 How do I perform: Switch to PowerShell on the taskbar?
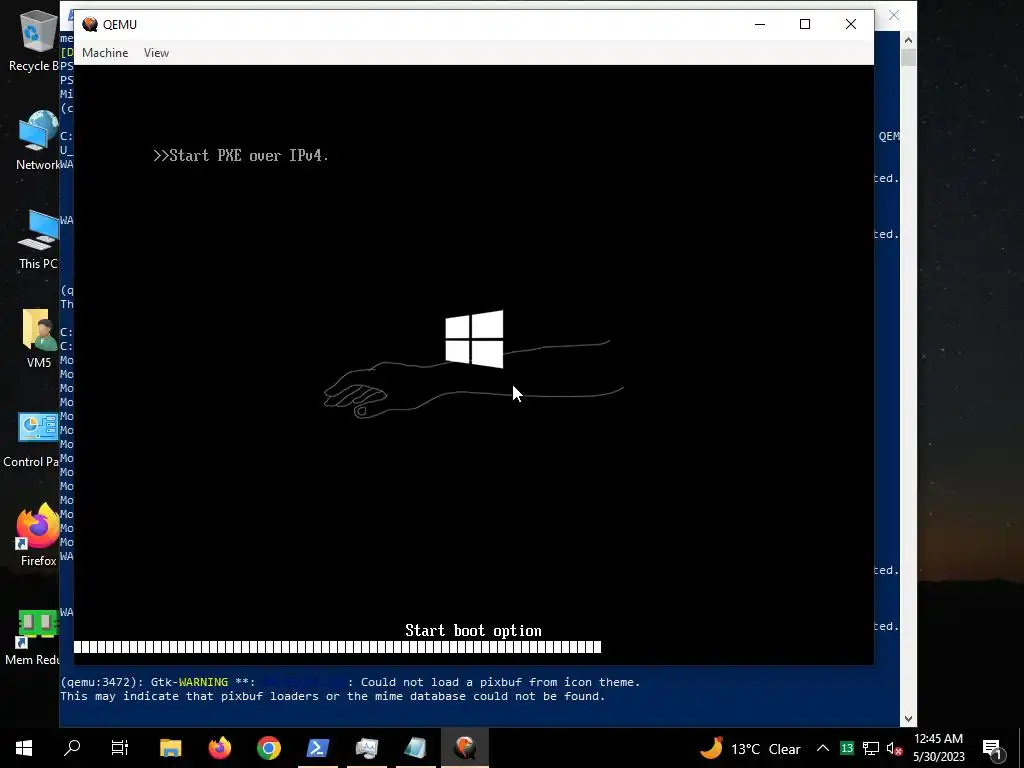point(317,748)
